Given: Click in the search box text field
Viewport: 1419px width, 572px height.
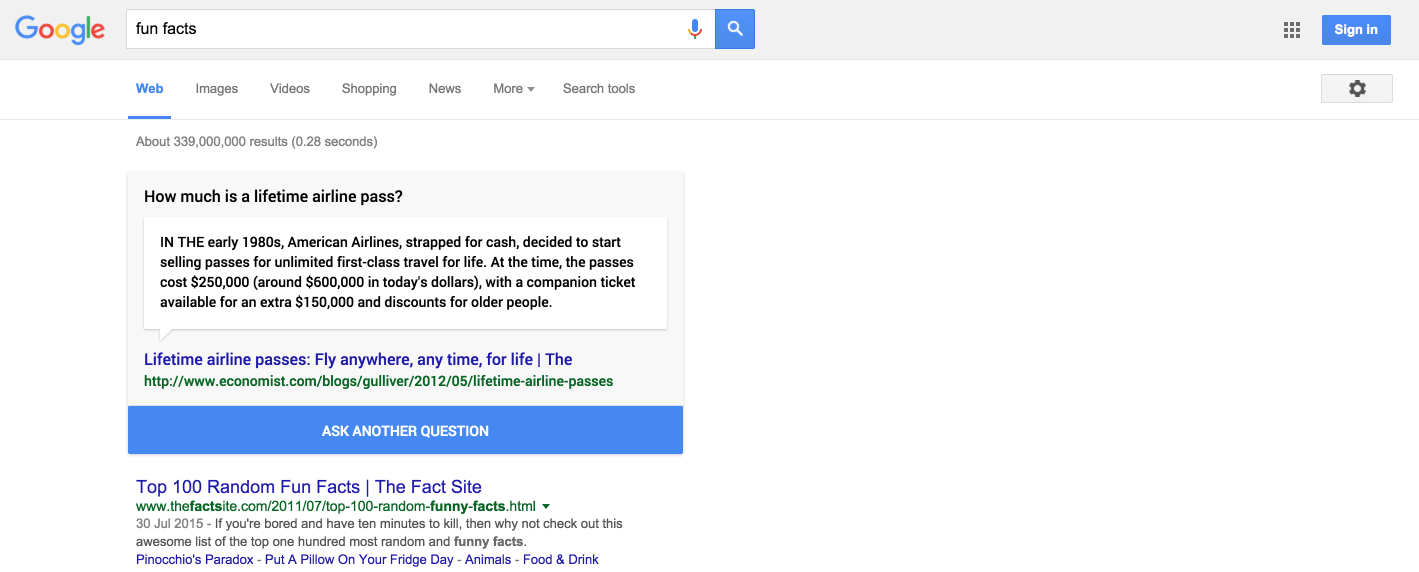Looking at the screenshot, I should pyautogui.click(x=400, y=29).
